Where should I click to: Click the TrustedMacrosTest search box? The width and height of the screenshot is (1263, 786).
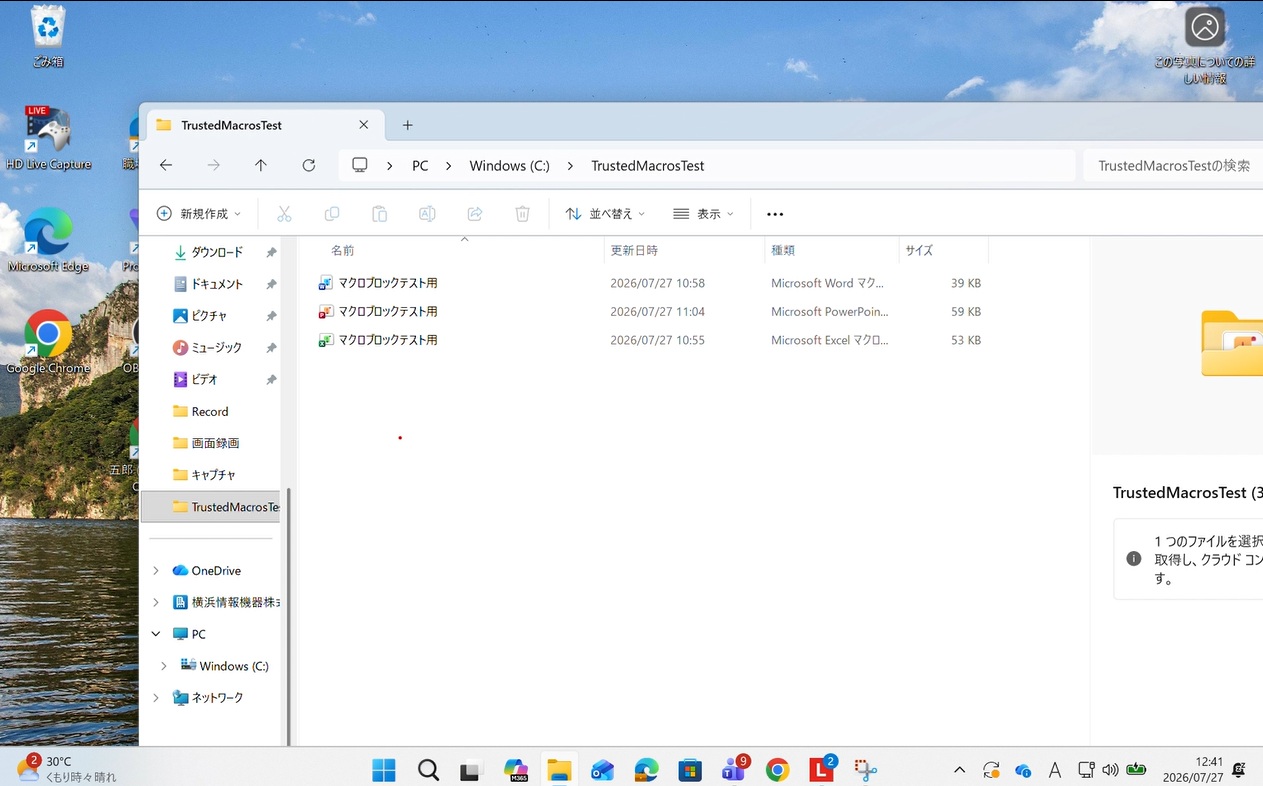pos(1173,166)
